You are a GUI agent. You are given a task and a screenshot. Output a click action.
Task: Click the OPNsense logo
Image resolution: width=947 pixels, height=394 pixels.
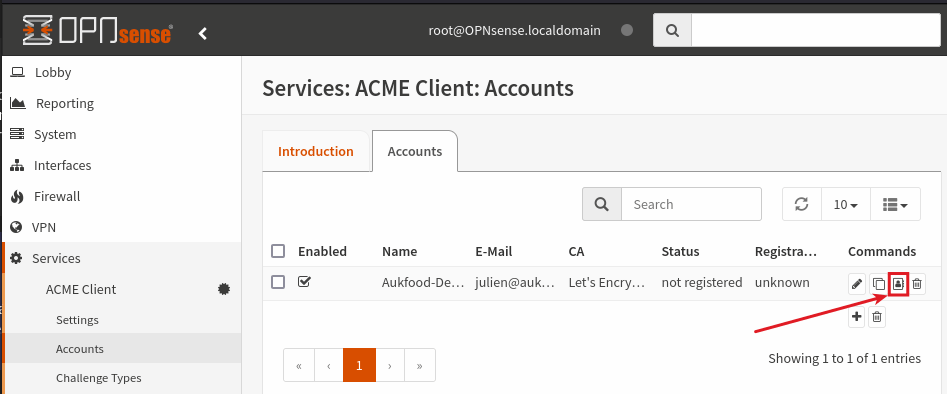(x=98, y=31)
